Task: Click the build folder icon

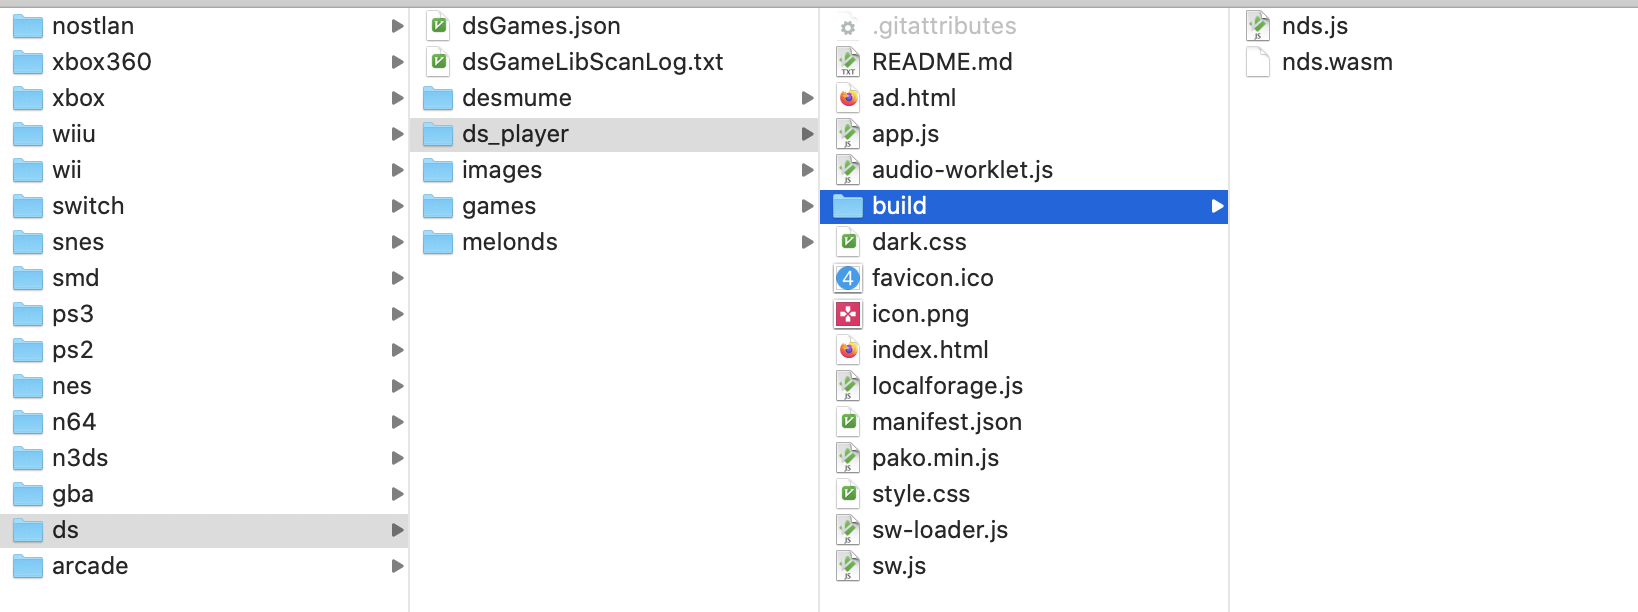Action: 847,206
